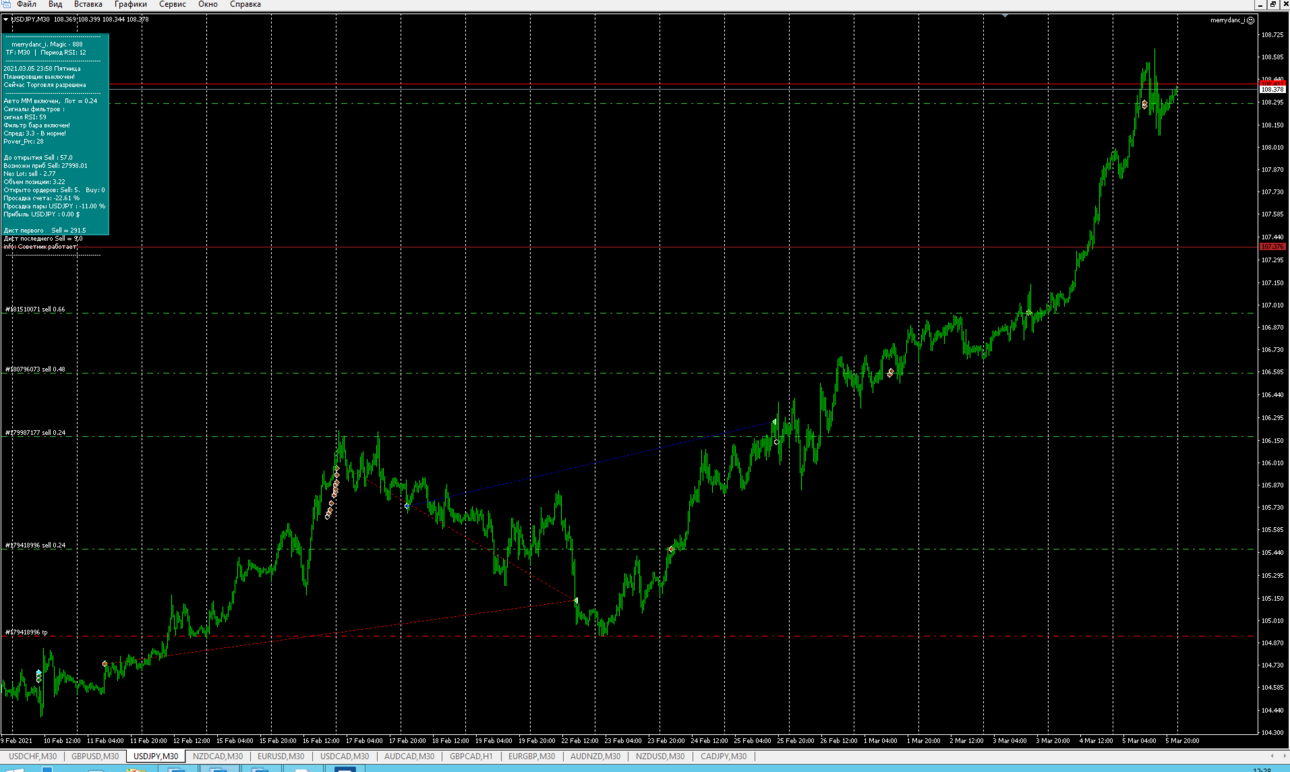Click the 'сигнал RSI: 59' line

(25, 117)
